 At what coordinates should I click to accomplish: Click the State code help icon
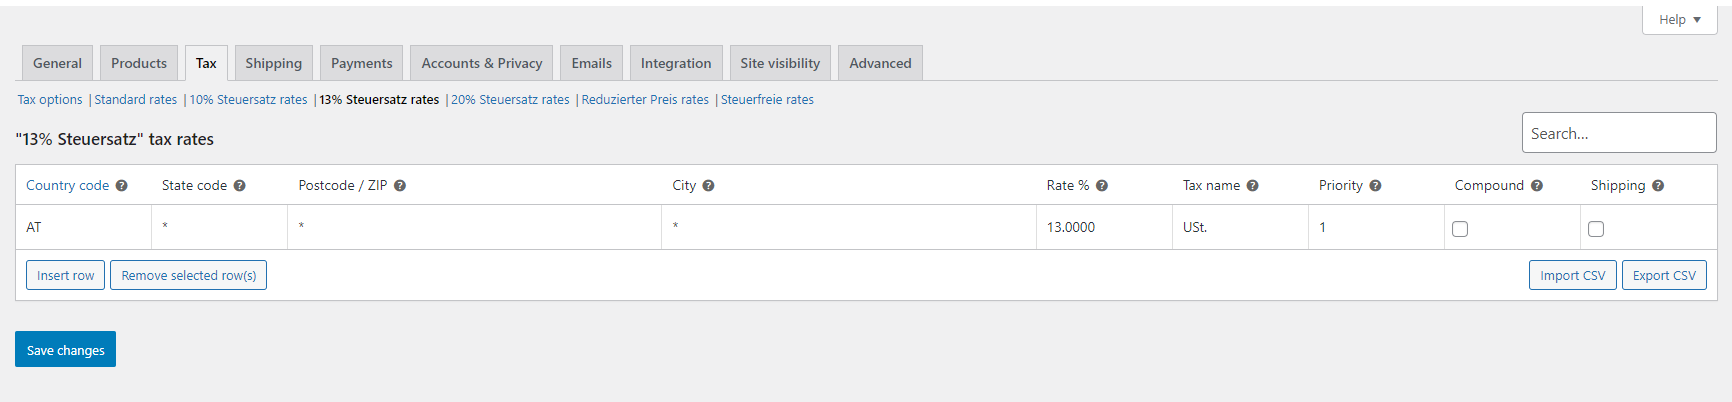tap(240, 186)
